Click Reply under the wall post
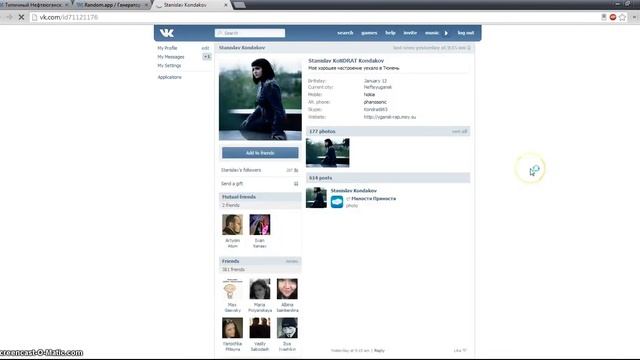Screen dimensions: 640x360 379,350
